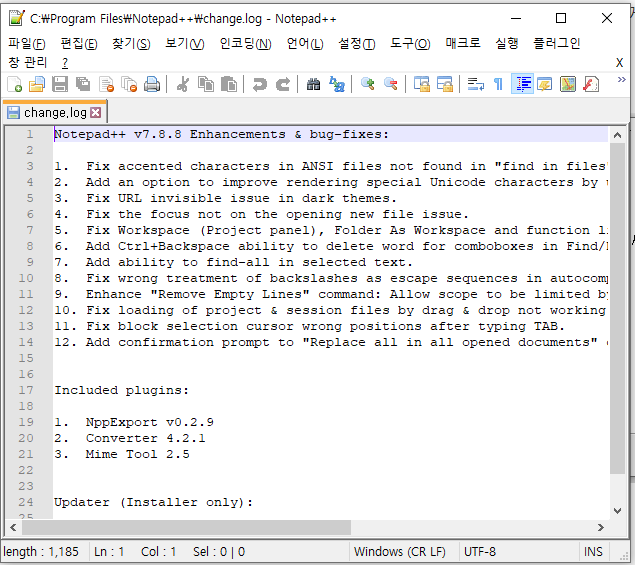Open the 파일(F) menu
Viewport: 635px width, 565px height.
point(27,43)
